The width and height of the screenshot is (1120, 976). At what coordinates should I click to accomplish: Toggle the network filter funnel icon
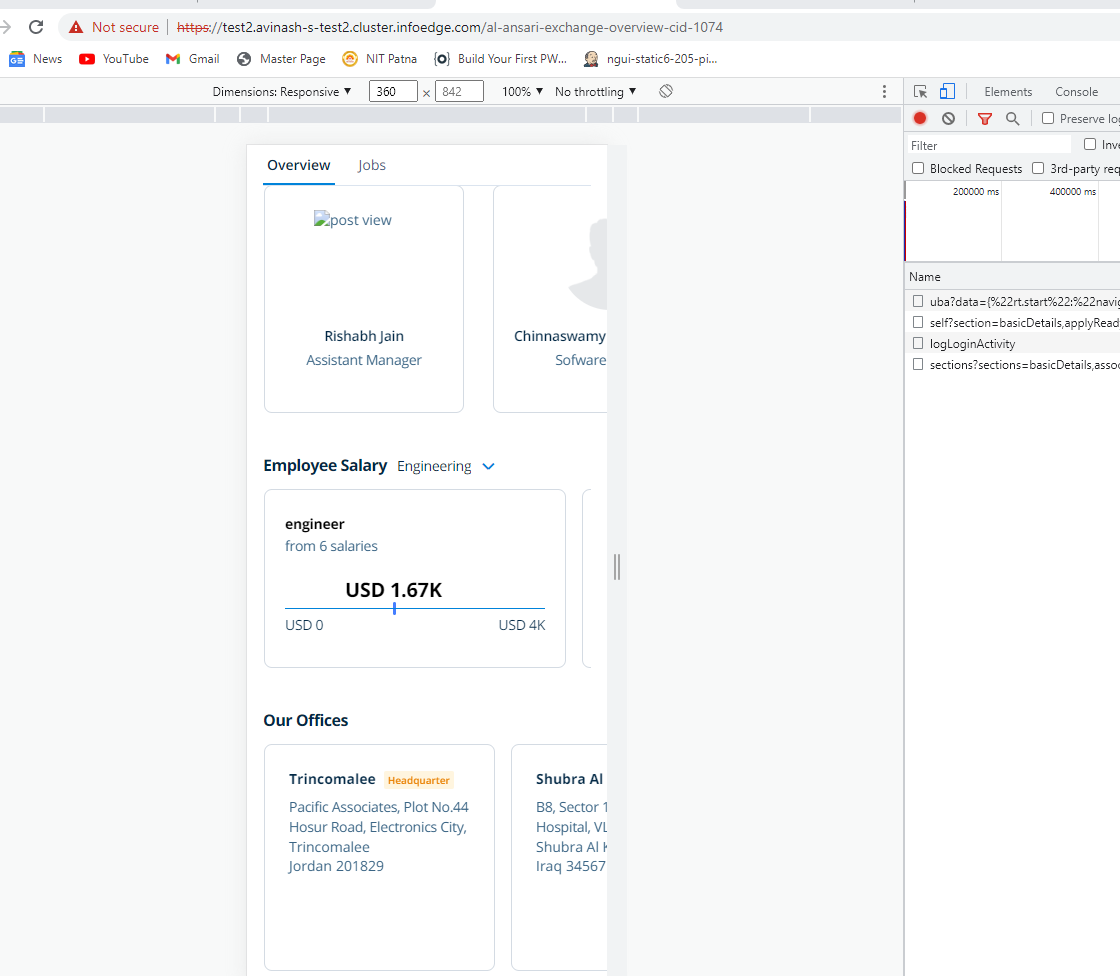pyautogui.click(x=985, y=118)
